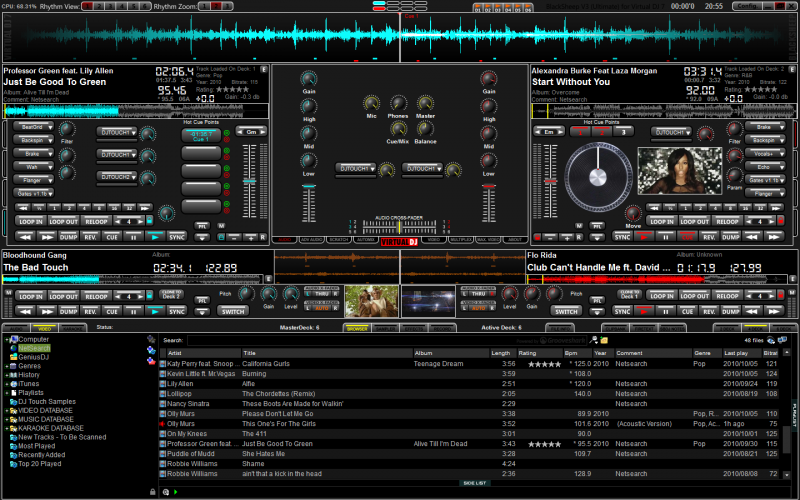Click the audio crossfader
This screenshot has width=800, height=500.
pos(399,226)
